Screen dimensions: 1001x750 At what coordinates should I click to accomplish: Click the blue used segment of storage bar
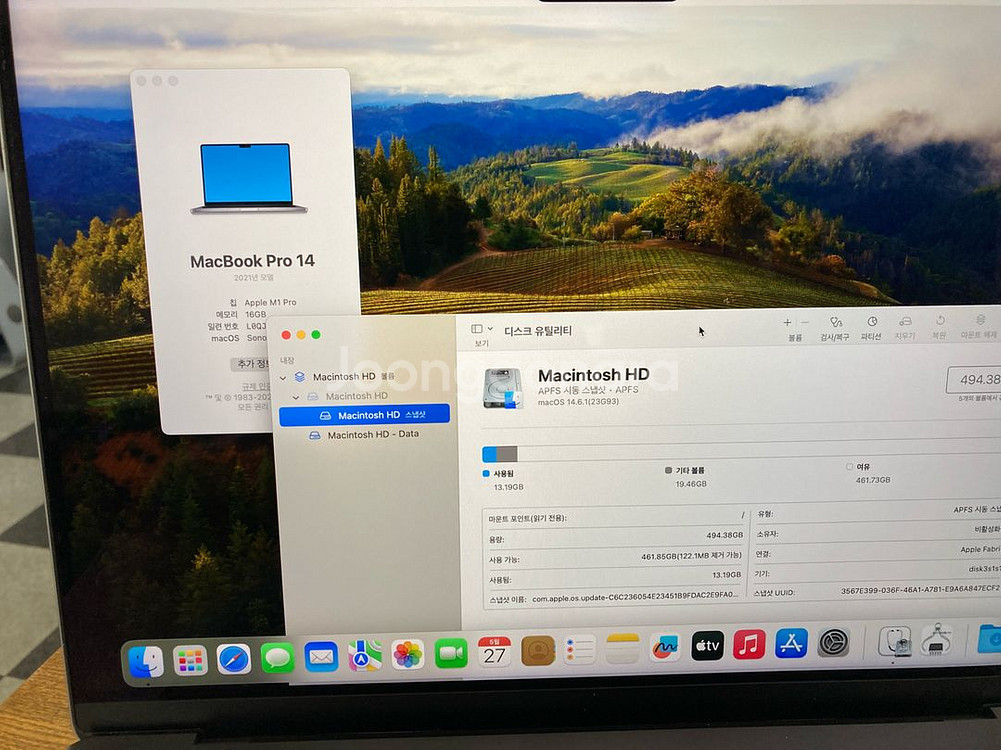pyautogui.click(x=489, y=454)
